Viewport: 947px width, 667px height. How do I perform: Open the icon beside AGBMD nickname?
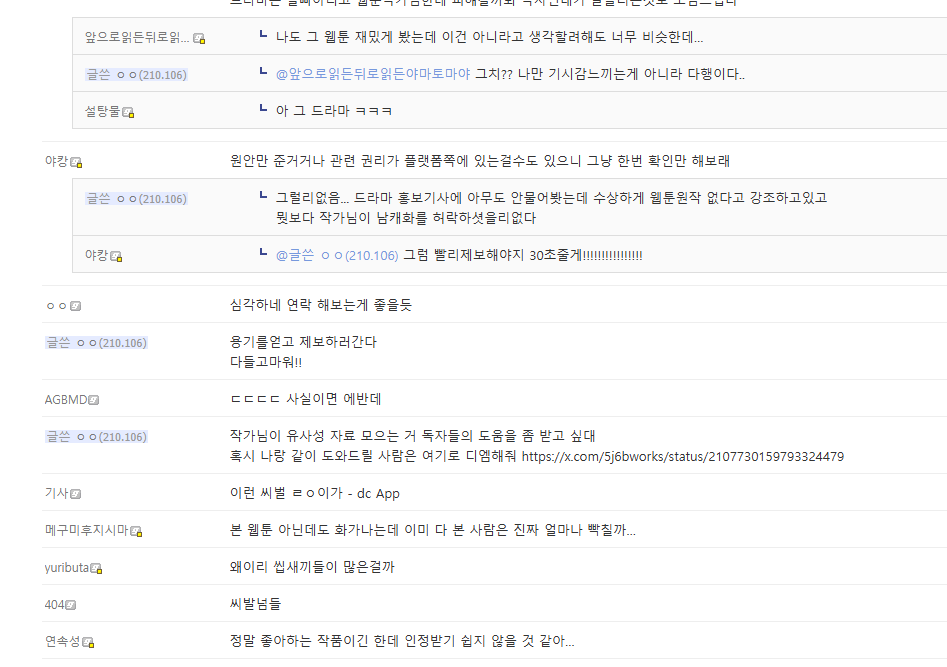[x=94, y=400]
